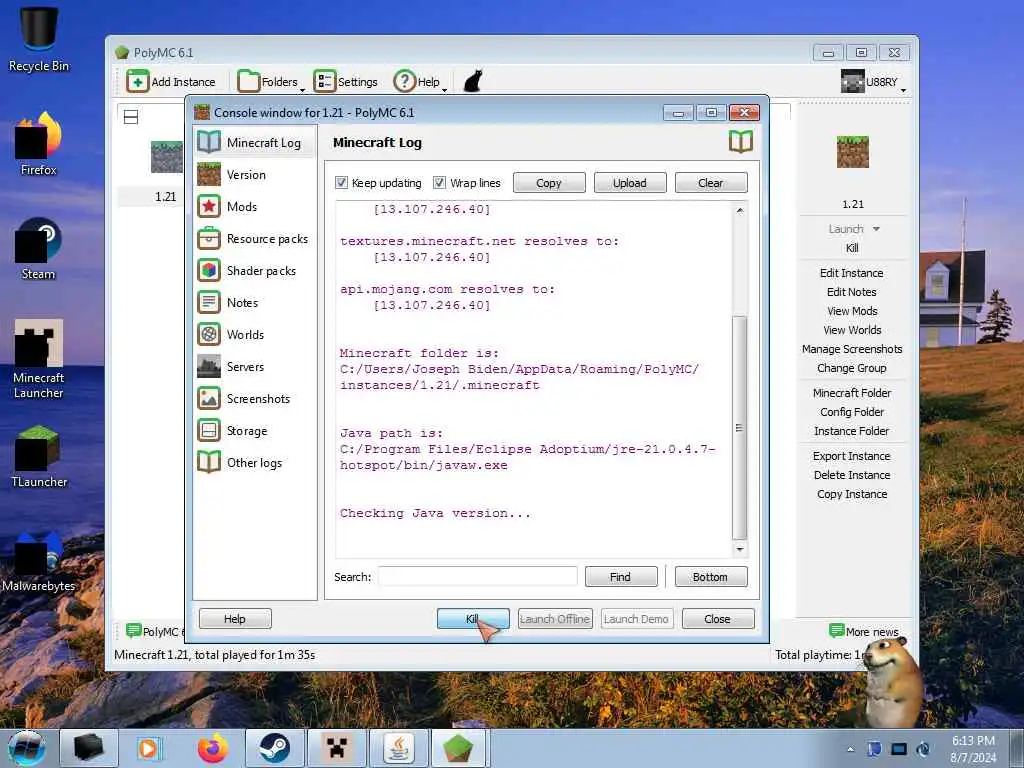This screenshot has width=1024, height=768.
Task: Open TLauncher desktop icon
Action: [39, 456]
